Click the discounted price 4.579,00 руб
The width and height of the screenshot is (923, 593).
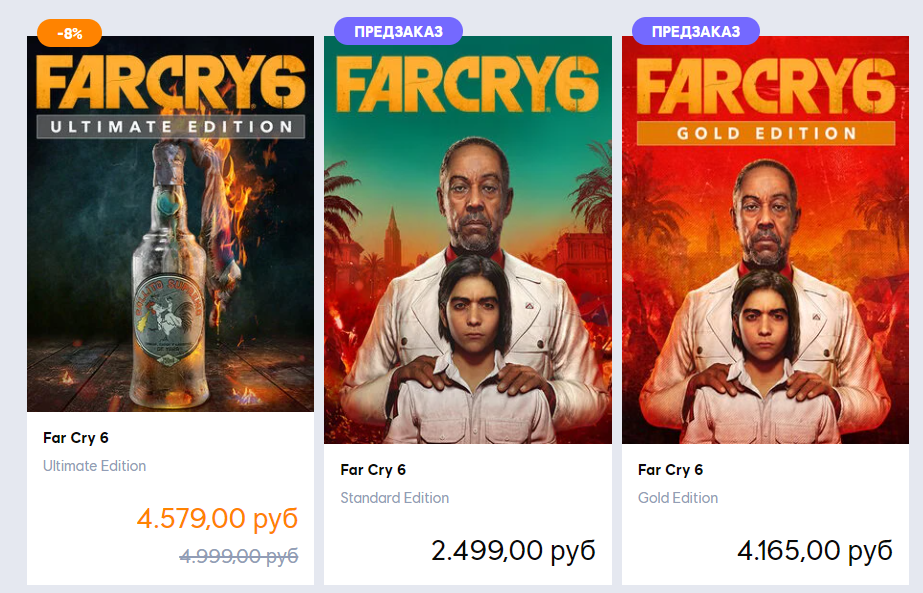(217, 519)
